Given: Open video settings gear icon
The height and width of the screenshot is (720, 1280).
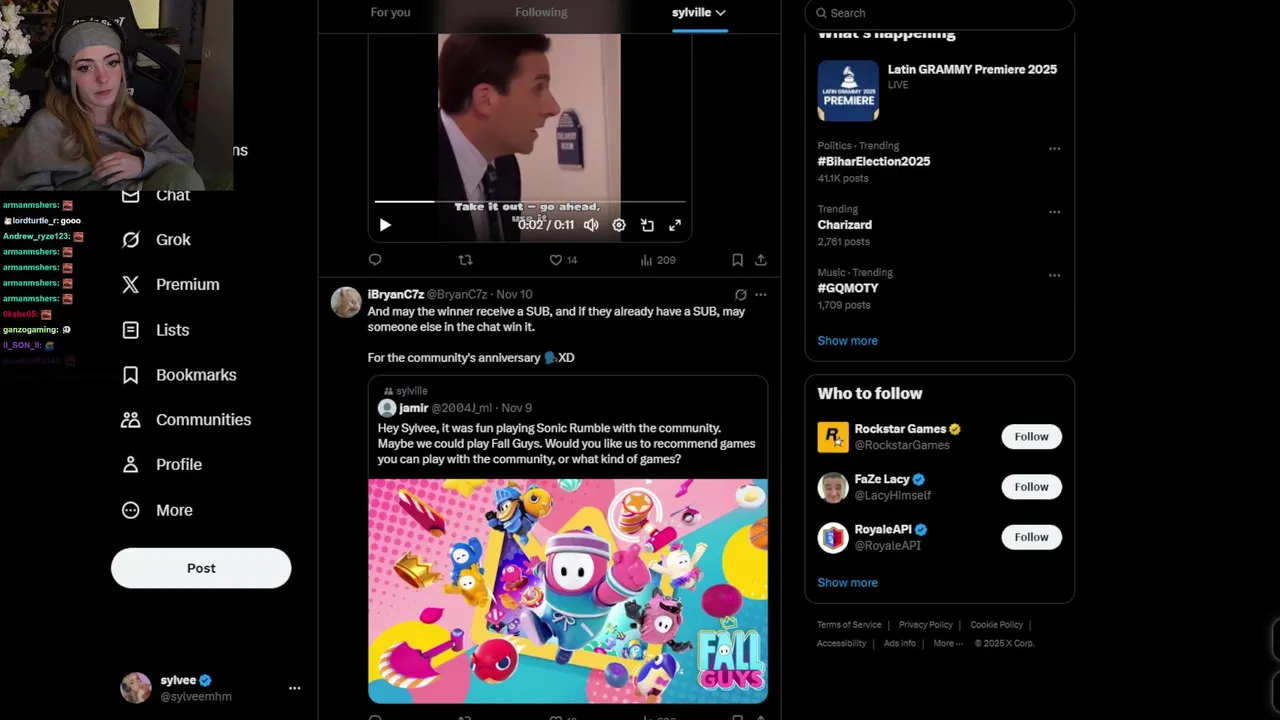Looking at the screenshot, I should 619,225.
